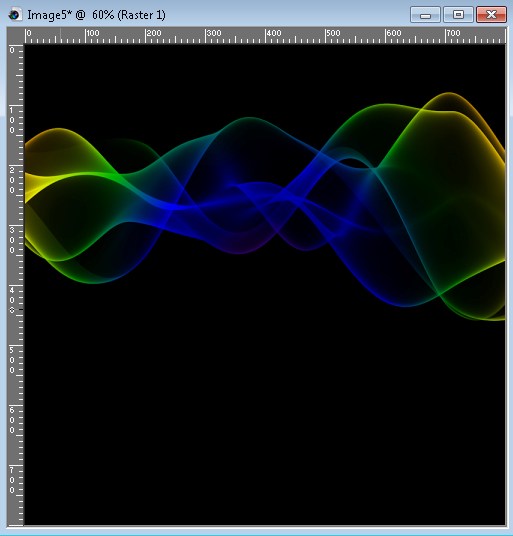This screenshot has height=536, width=513.
Task: Click the 700 mark on vertical ruler
Action: (12, 480)
